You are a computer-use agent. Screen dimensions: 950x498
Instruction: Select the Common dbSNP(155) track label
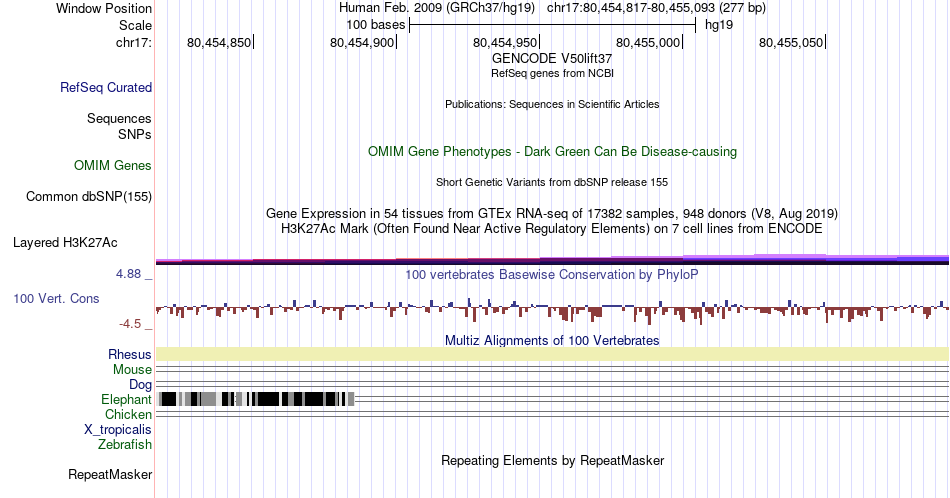point(89,196)
